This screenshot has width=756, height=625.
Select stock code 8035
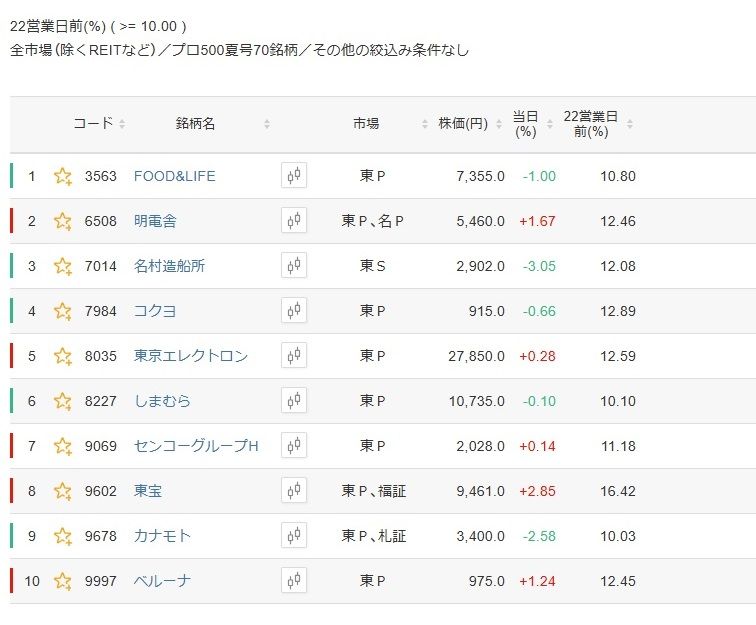coord(101,356)
